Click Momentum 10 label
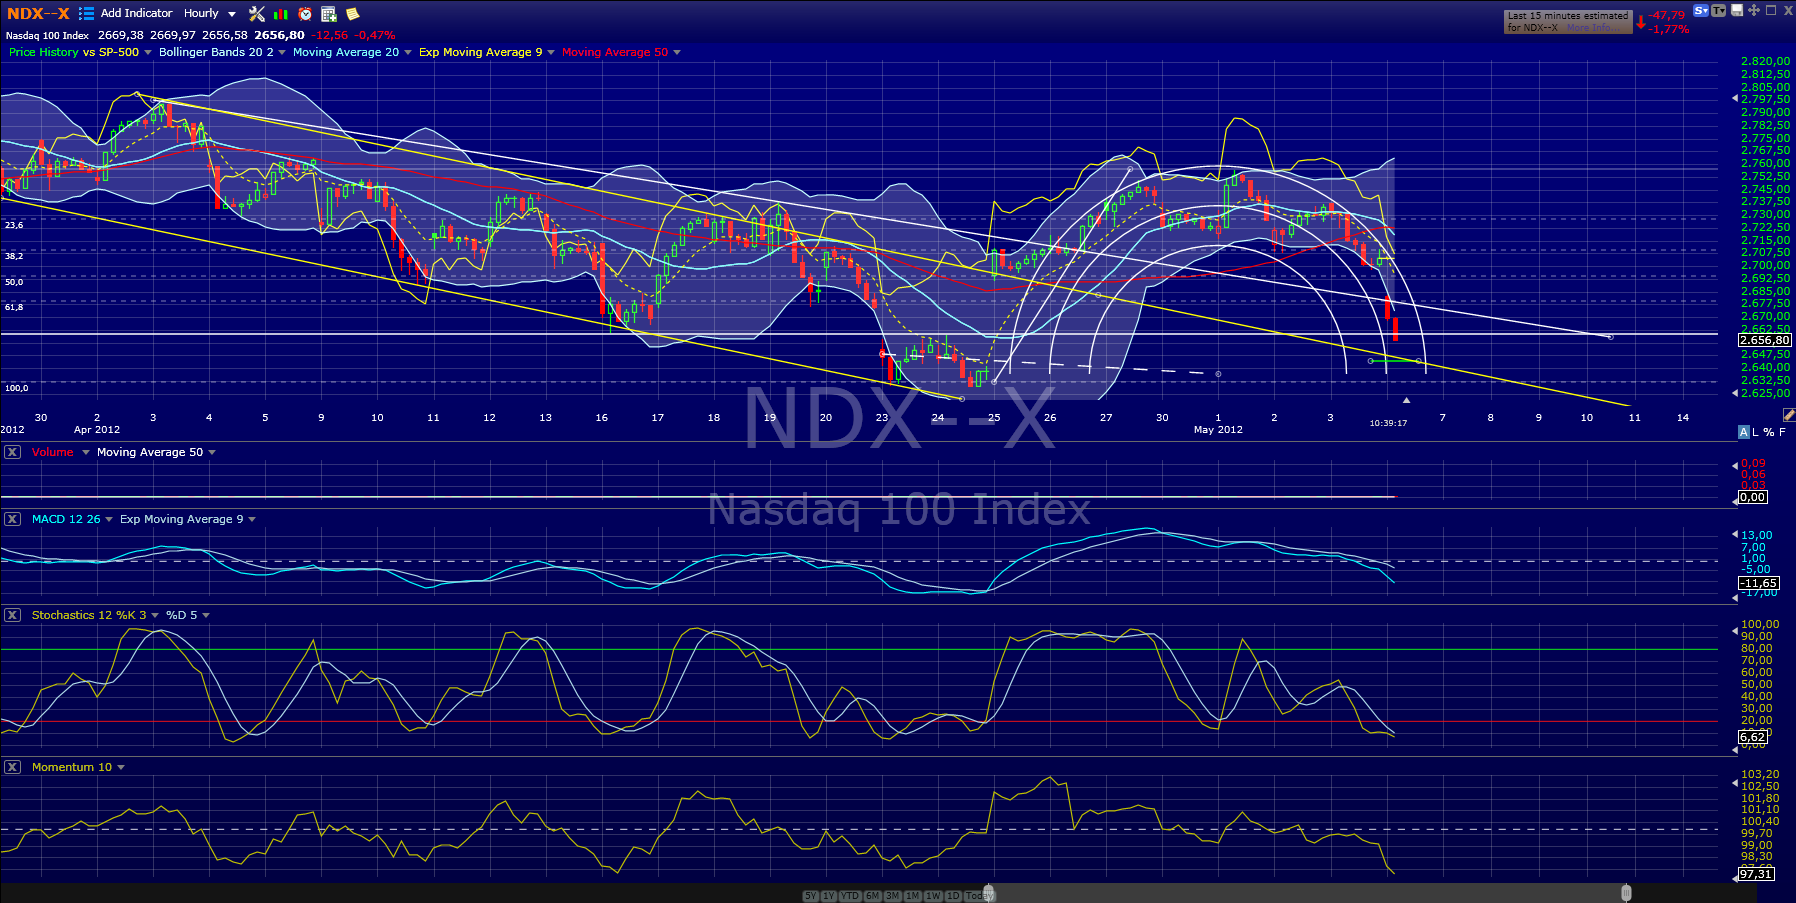The width and height of the screenshot is (1796, 903). [72, 767]
